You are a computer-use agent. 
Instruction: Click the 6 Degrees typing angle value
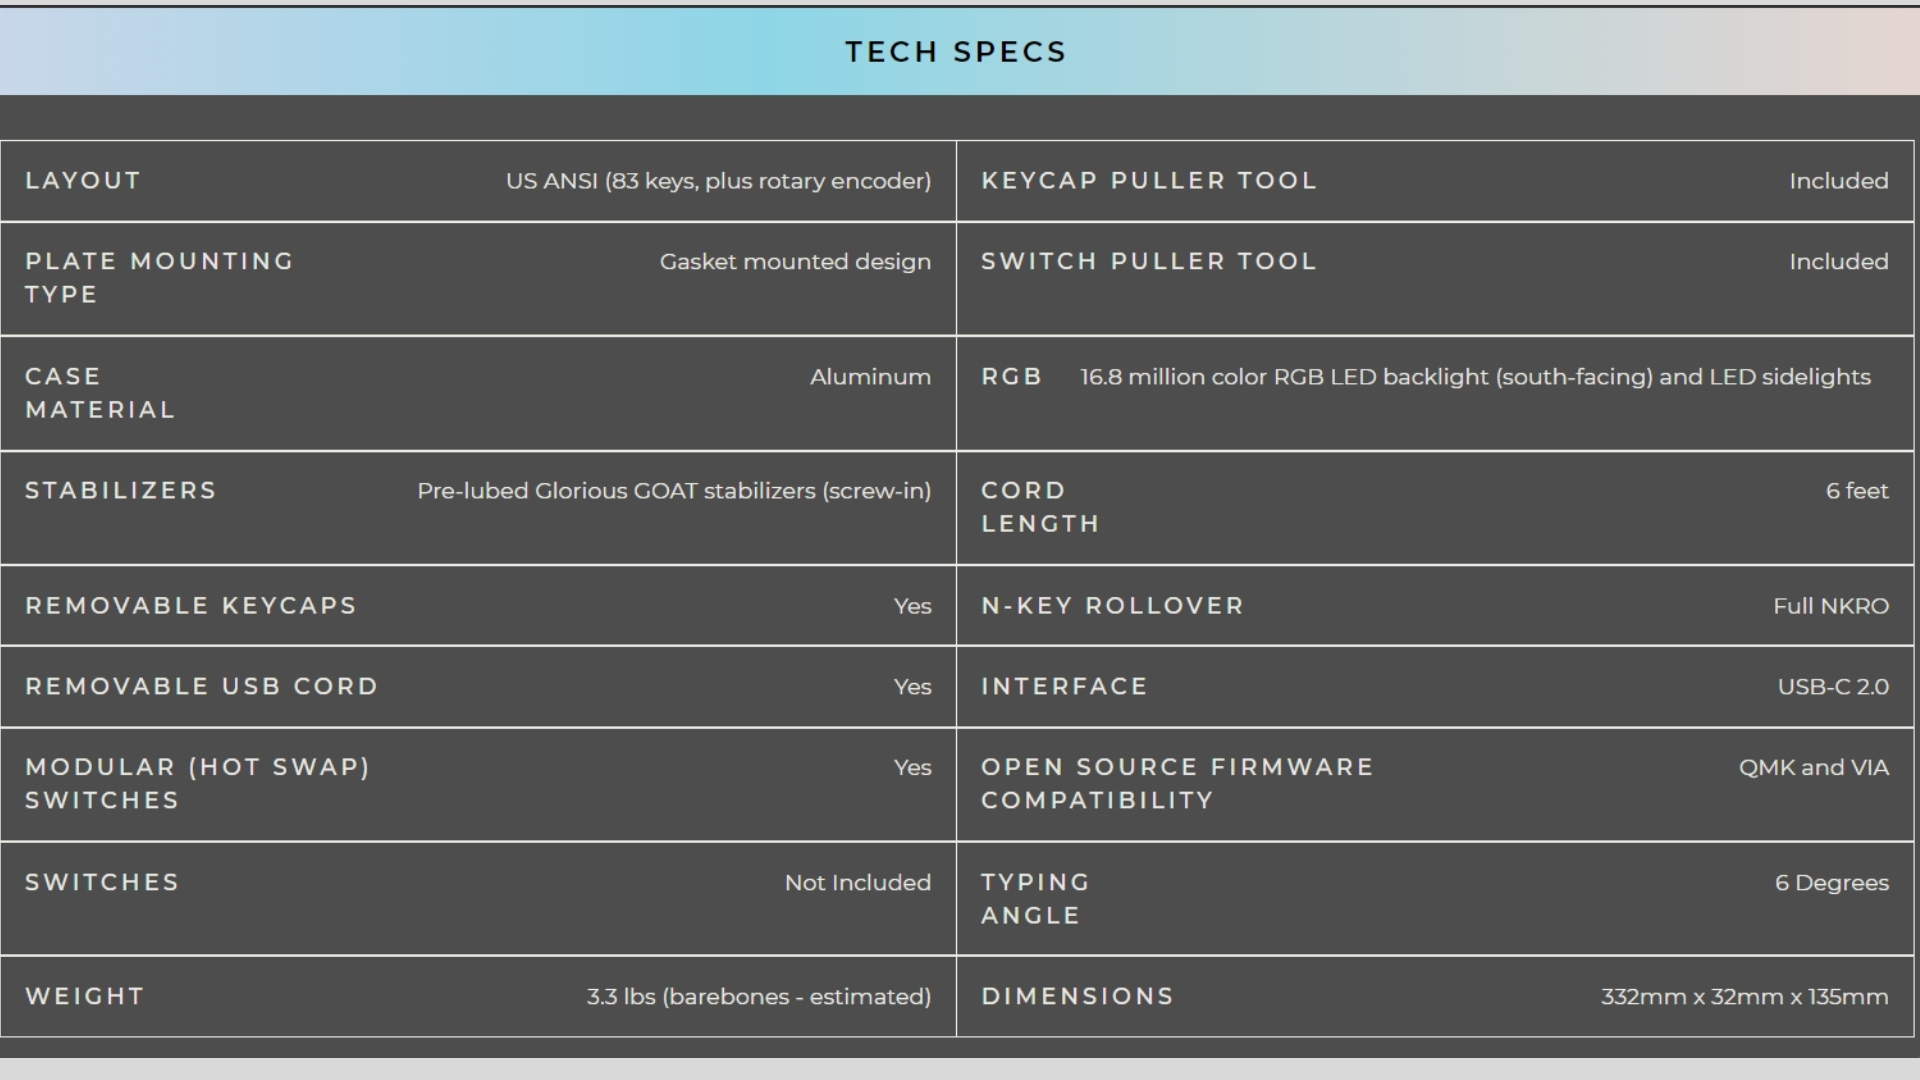tap(1831, 883)
